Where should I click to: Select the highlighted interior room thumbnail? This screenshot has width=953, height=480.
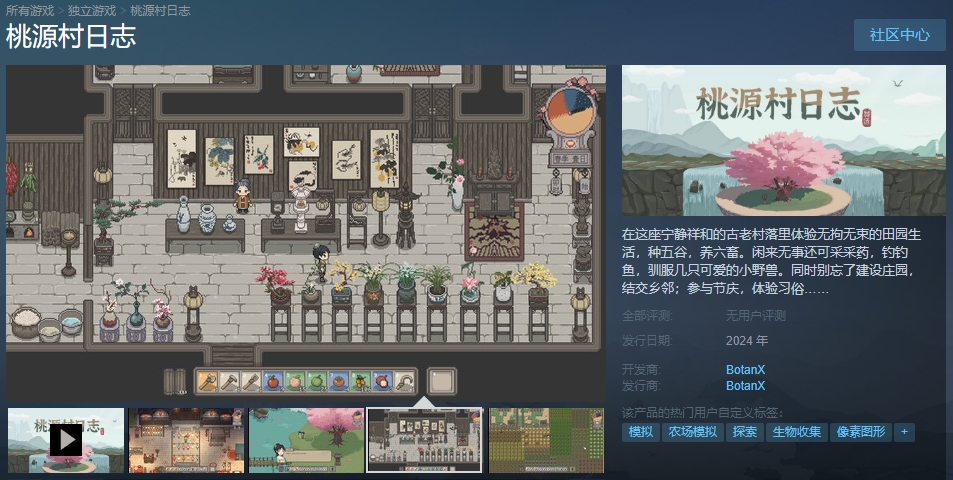424,440
